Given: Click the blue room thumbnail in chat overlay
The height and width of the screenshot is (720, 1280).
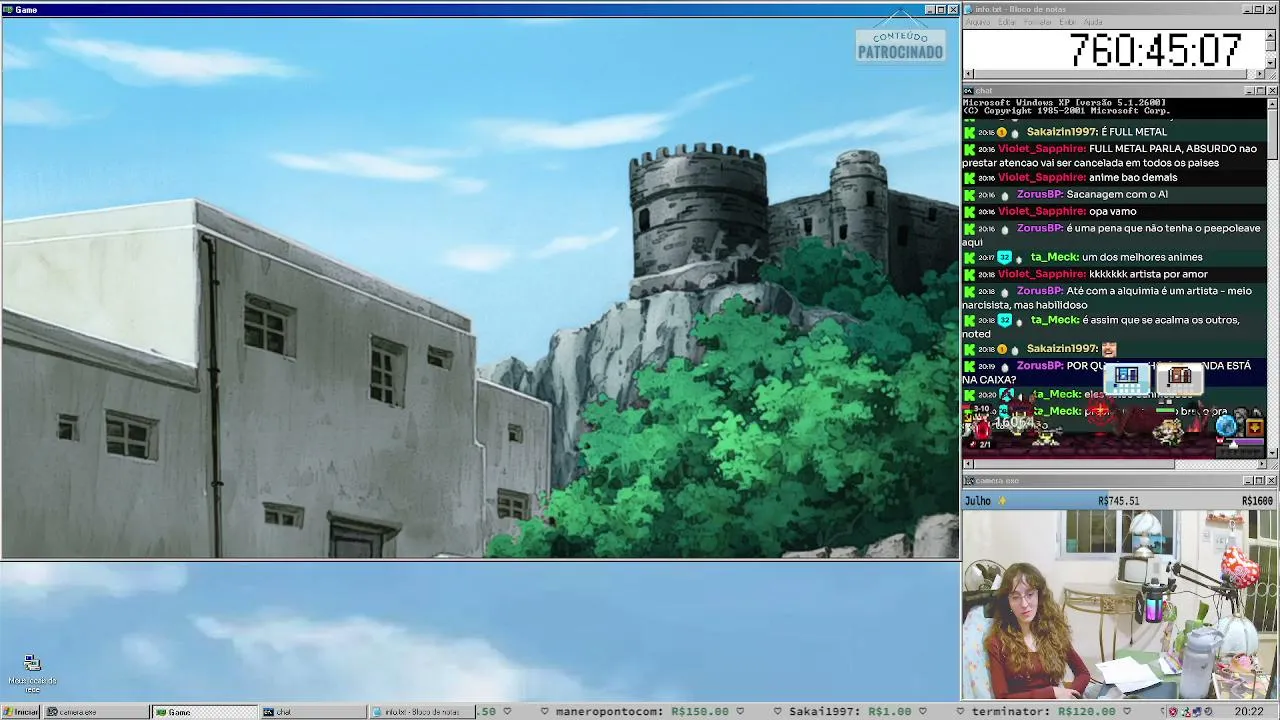Looking at the screenshot, I should [x=1127, y=377].
